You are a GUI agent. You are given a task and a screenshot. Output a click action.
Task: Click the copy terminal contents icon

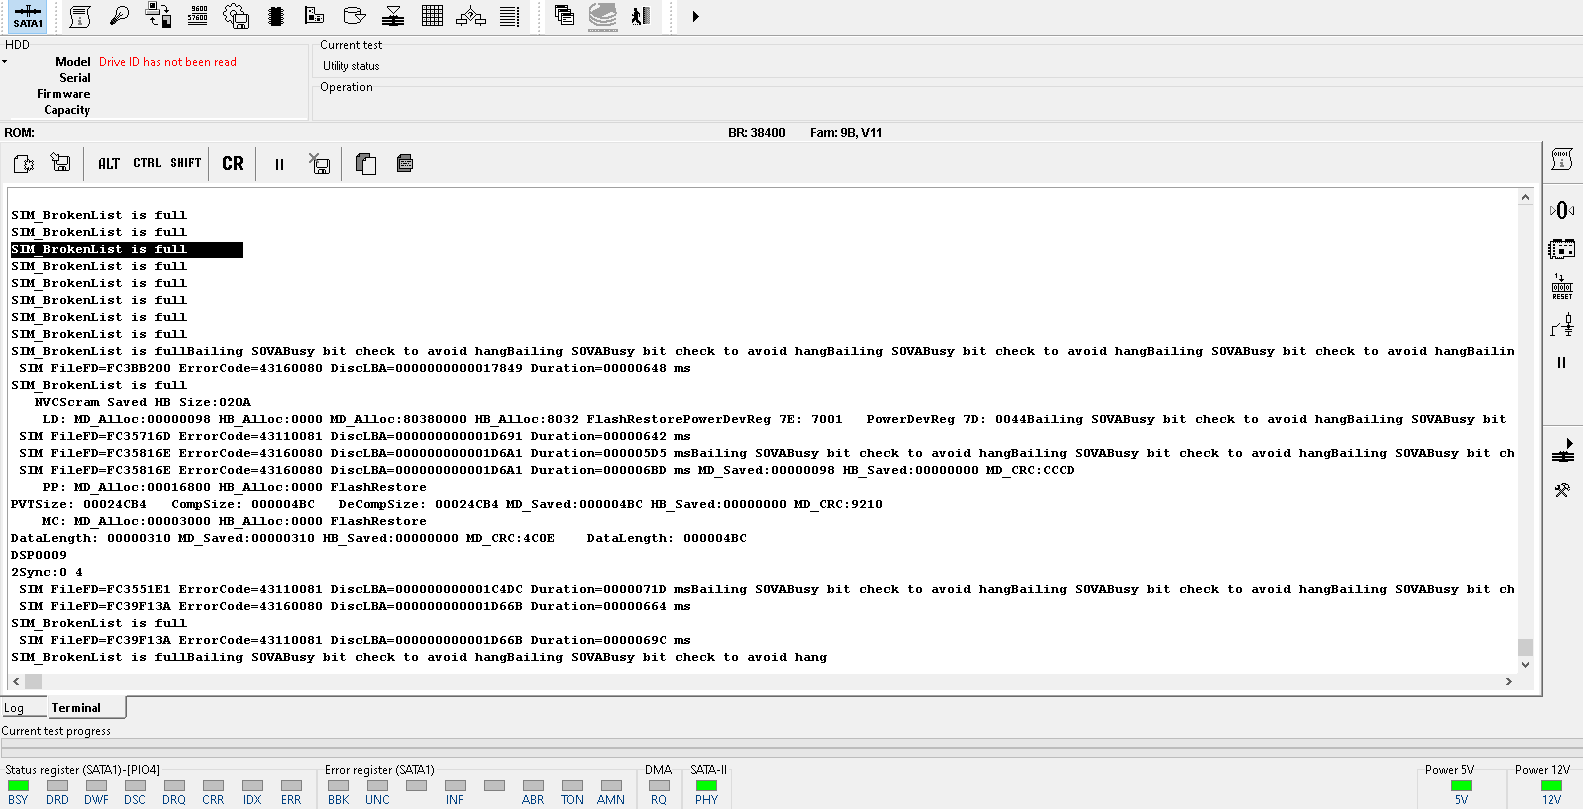point(366,164)
